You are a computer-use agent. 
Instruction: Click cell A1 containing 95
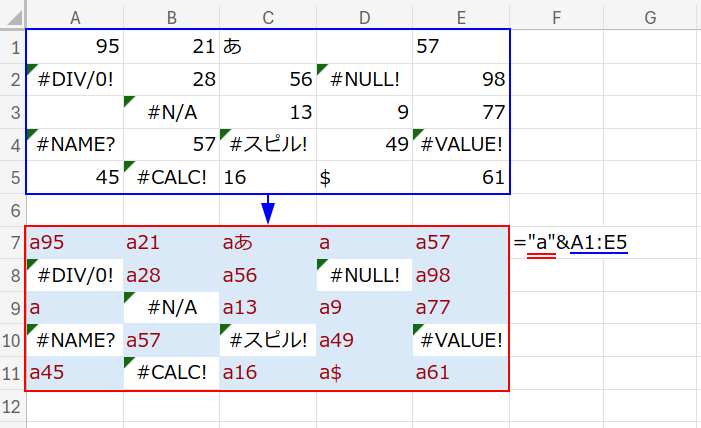pyautogui.click(x=75, y=46)
